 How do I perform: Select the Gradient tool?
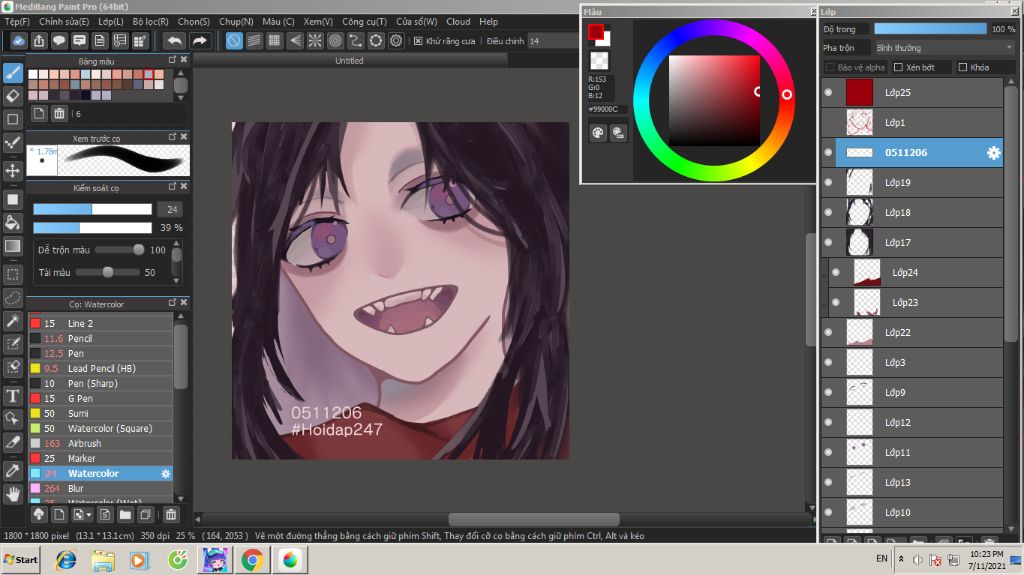click(12, 246)
